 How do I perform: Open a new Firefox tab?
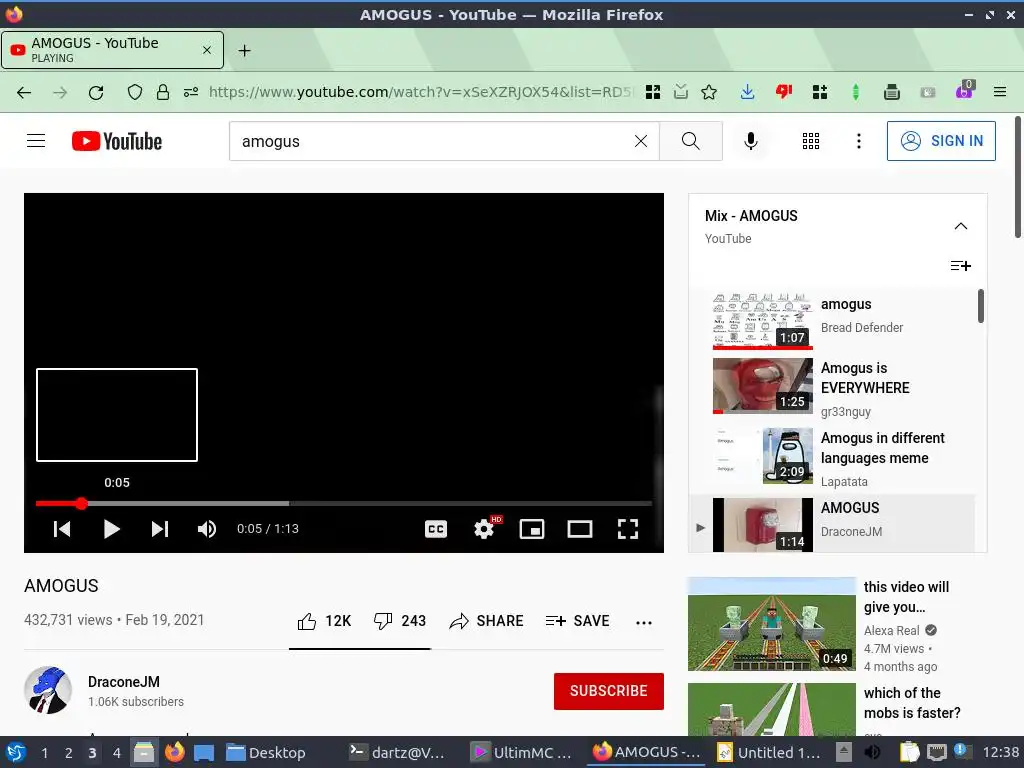244,50
